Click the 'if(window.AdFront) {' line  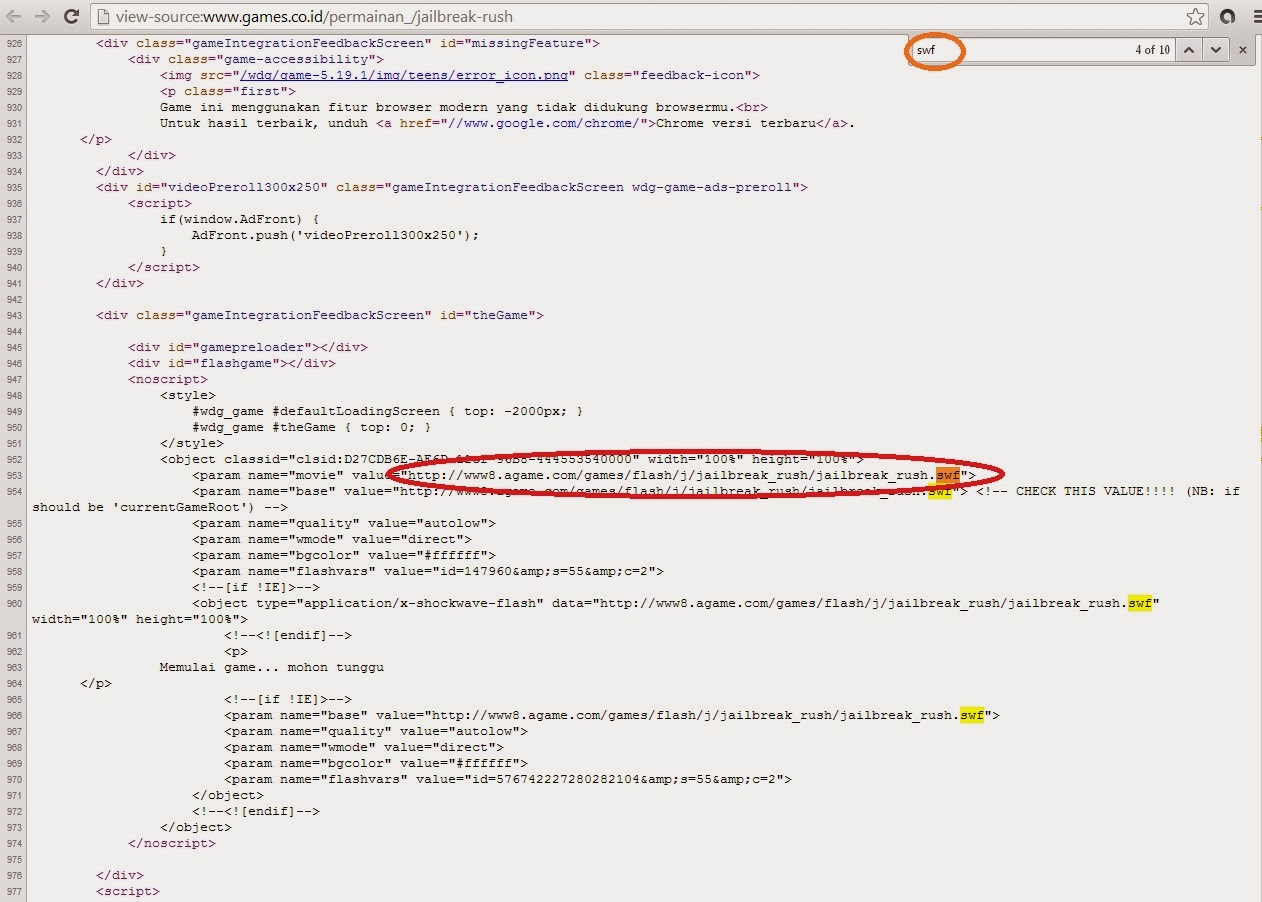click(240, 219)
